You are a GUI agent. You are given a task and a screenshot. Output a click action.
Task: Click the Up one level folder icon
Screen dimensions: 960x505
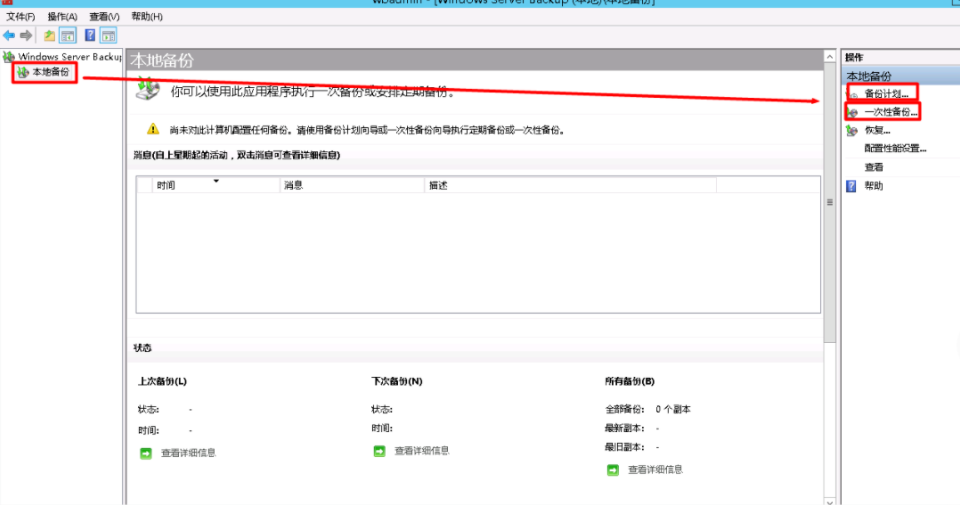point(49,36)
